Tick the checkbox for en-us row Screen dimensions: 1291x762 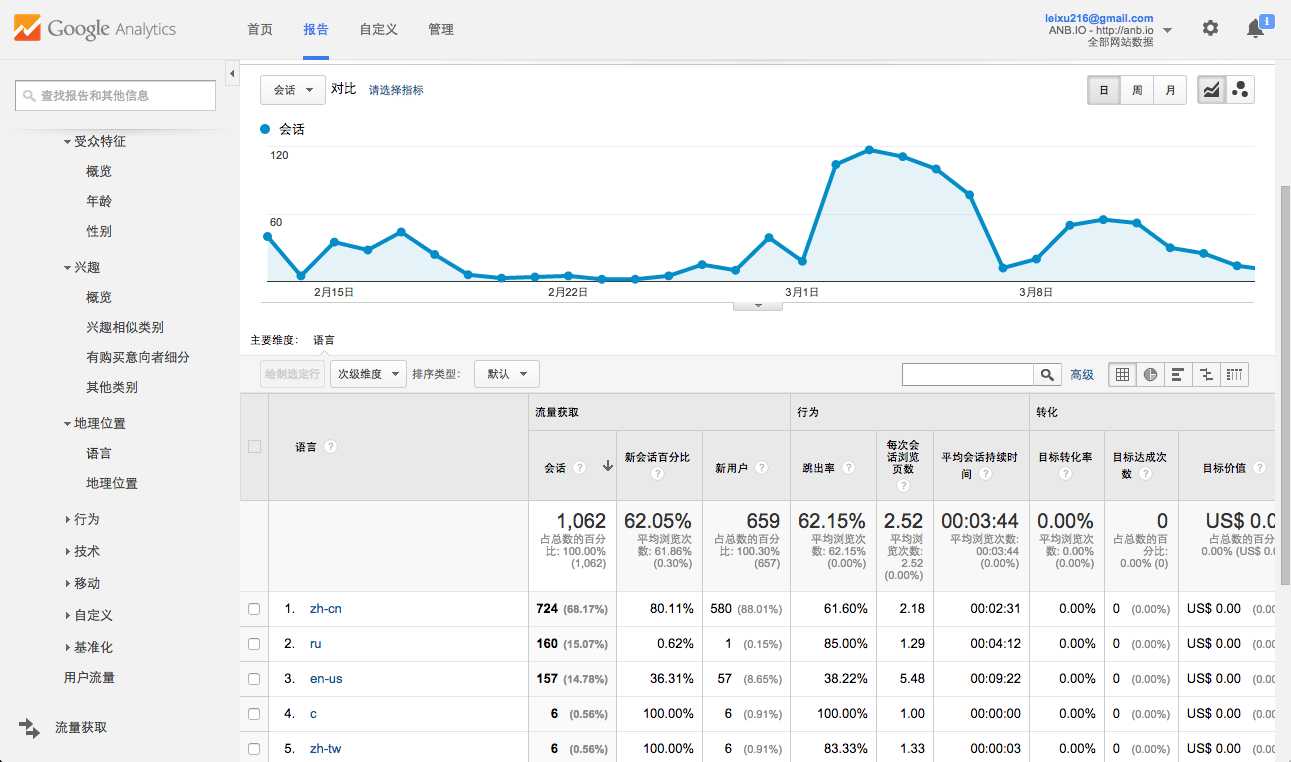(254, 679)
